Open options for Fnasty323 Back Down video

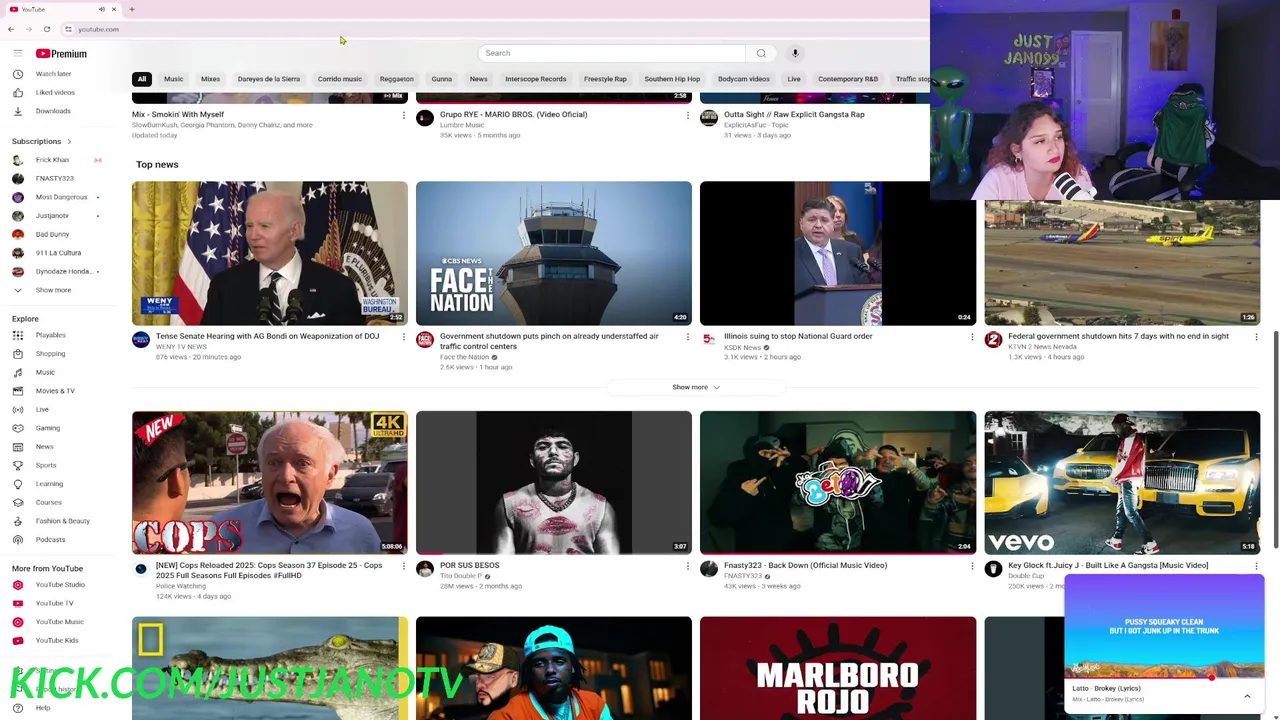click(x=972, y=567)
